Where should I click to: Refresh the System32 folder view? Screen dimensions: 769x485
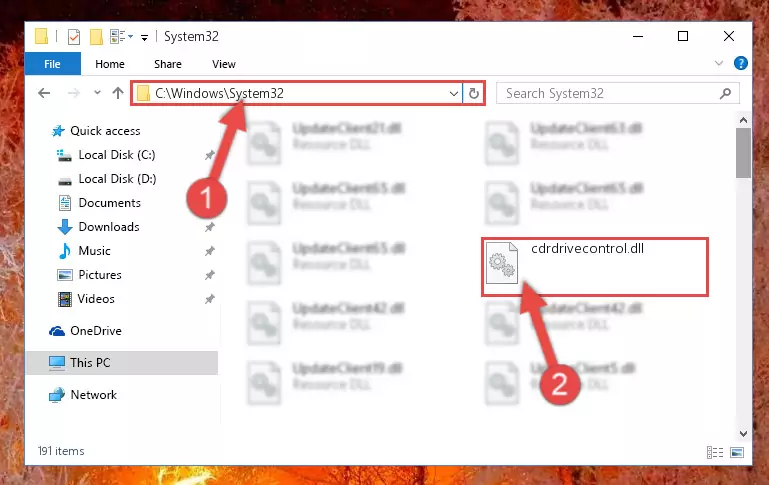[473, 93]
